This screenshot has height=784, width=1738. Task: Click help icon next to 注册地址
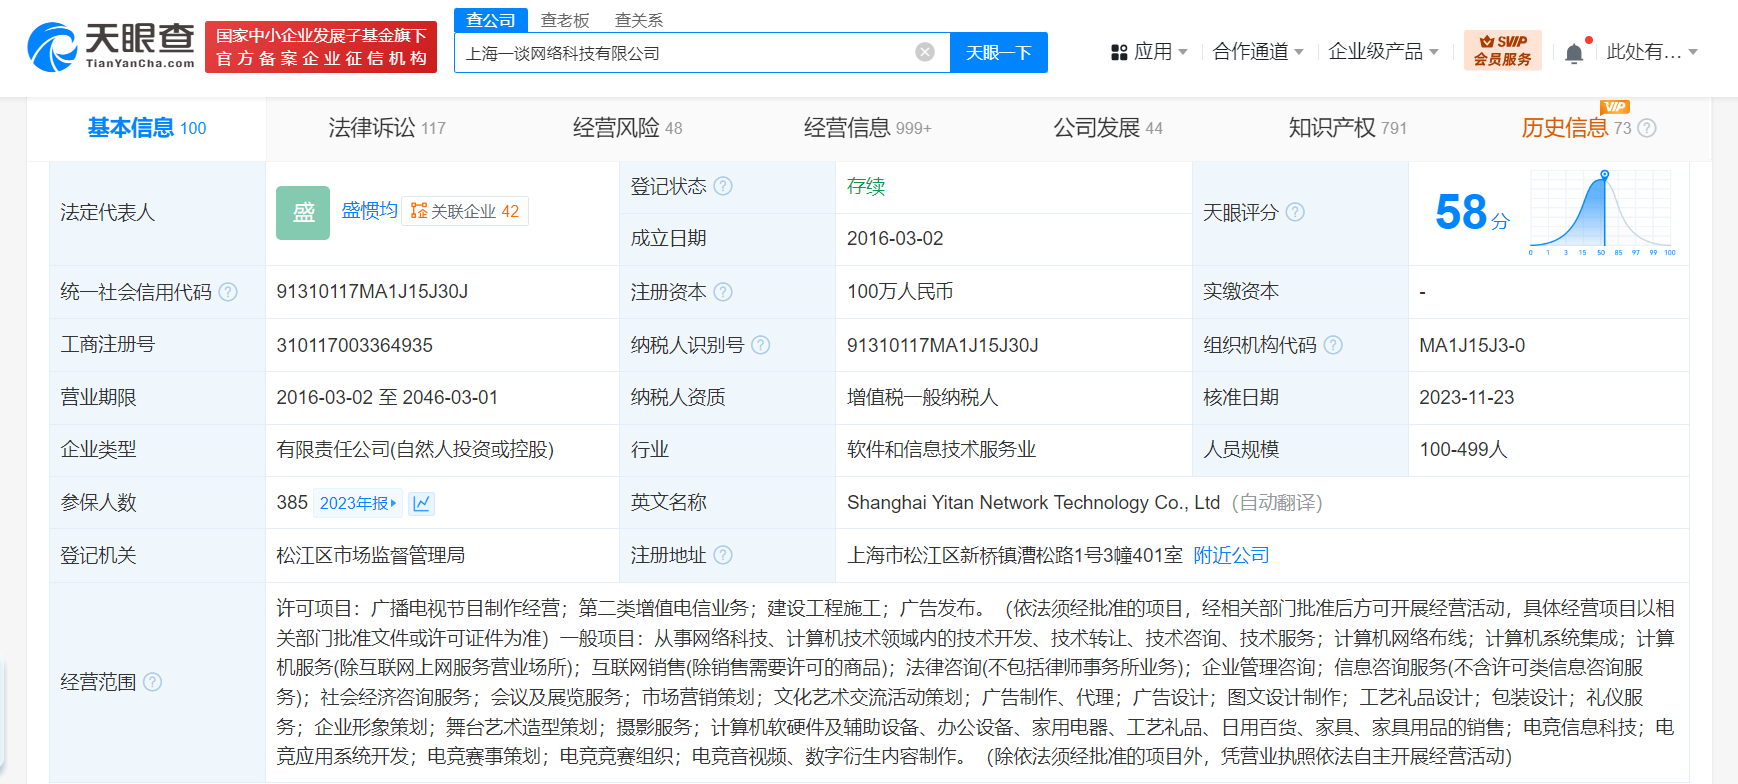click(x=723, y=555)
